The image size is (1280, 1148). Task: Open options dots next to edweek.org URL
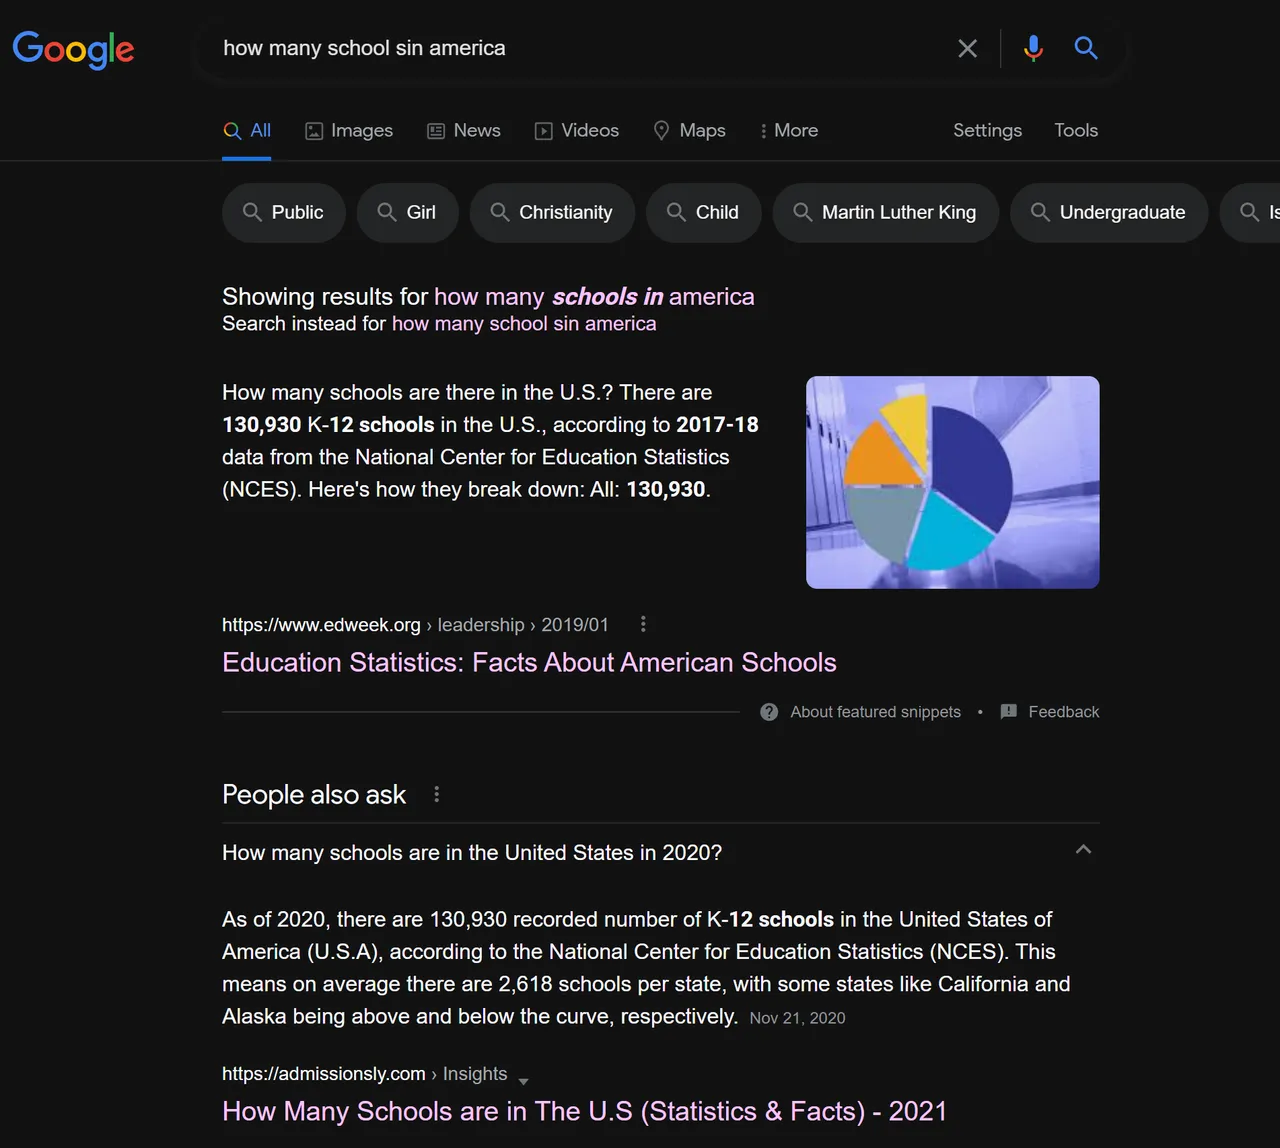643,624
